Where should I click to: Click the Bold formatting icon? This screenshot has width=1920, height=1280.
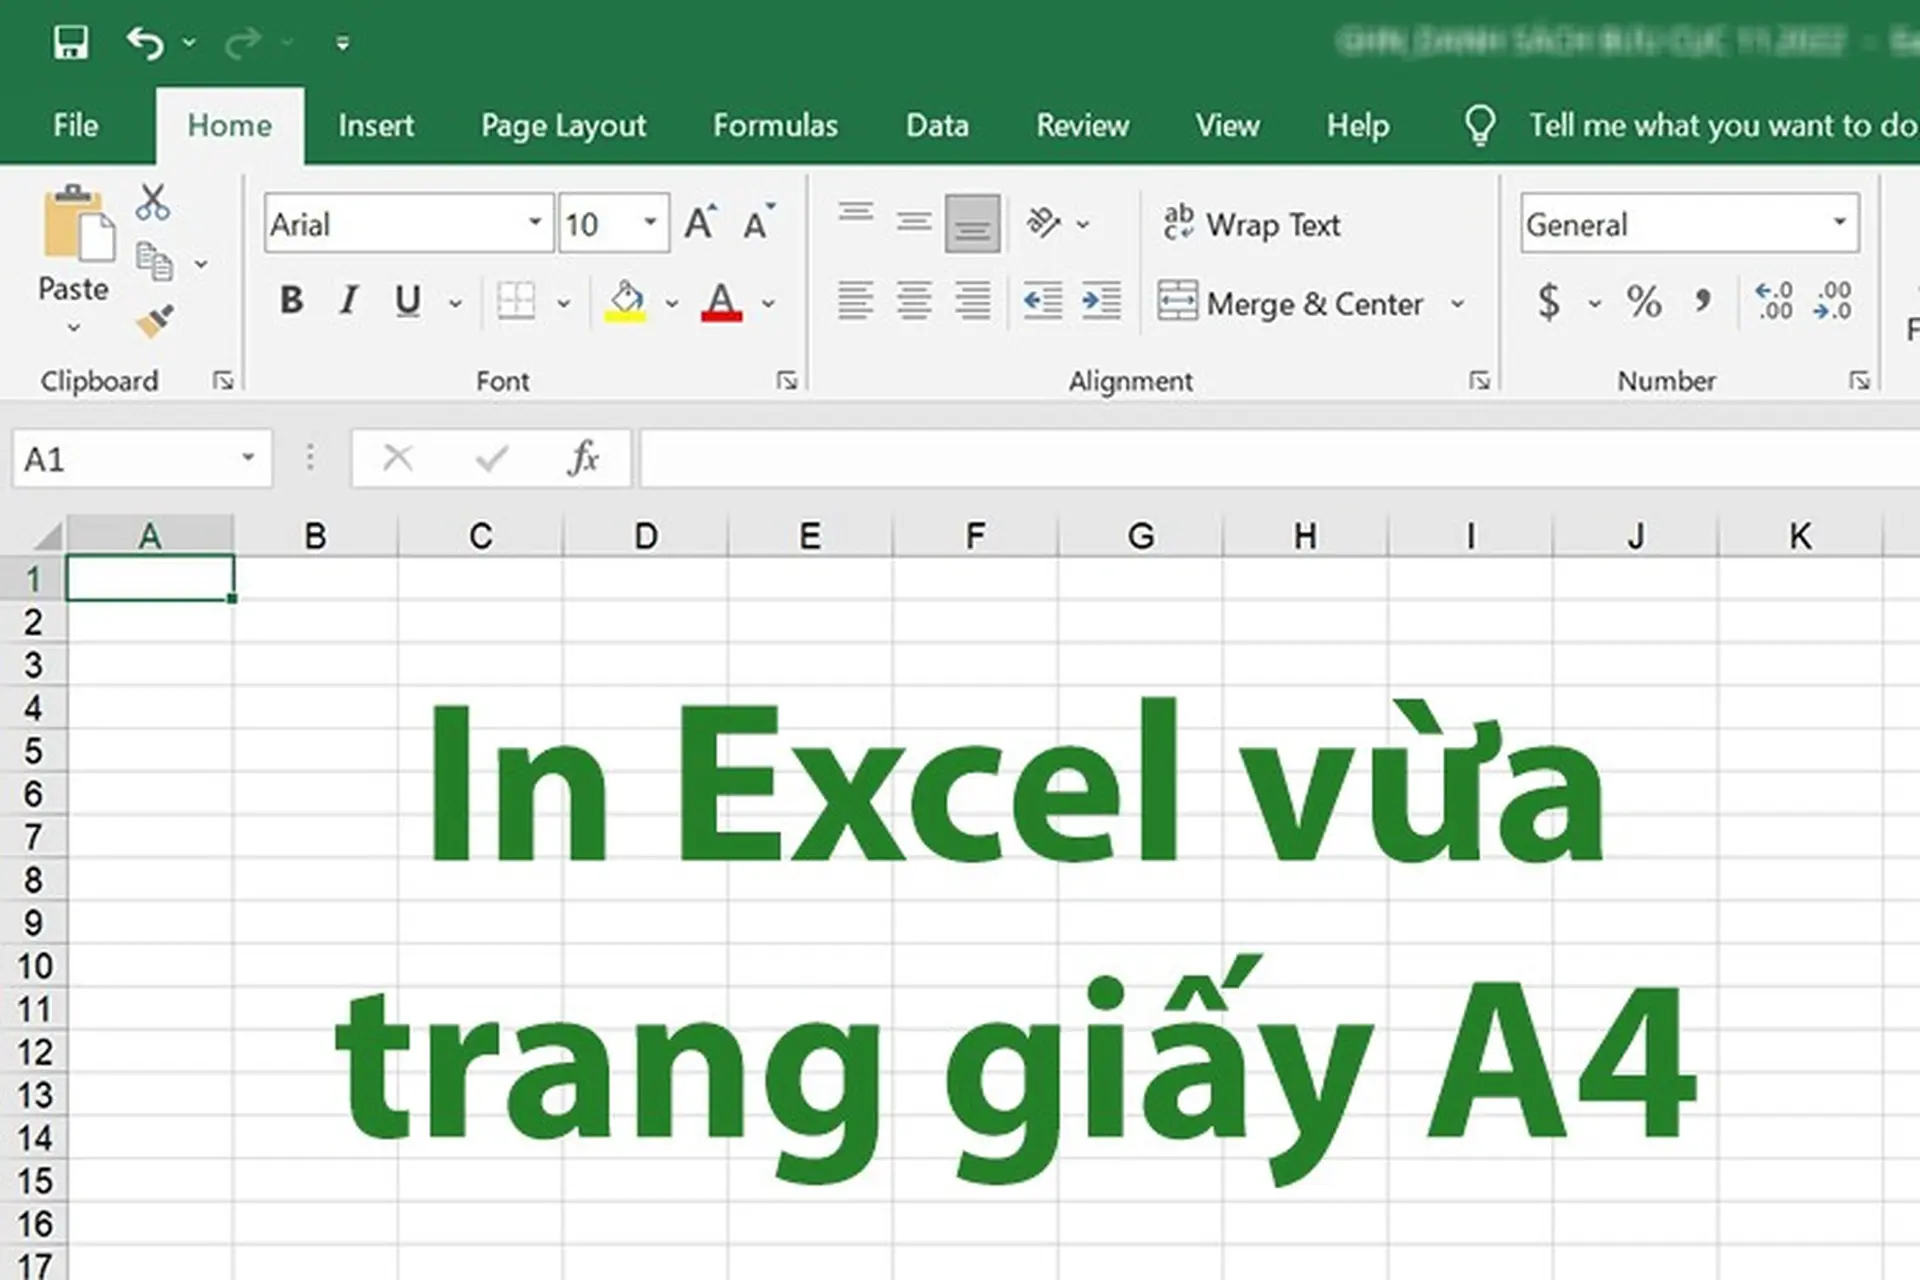(x=291, y=300)
